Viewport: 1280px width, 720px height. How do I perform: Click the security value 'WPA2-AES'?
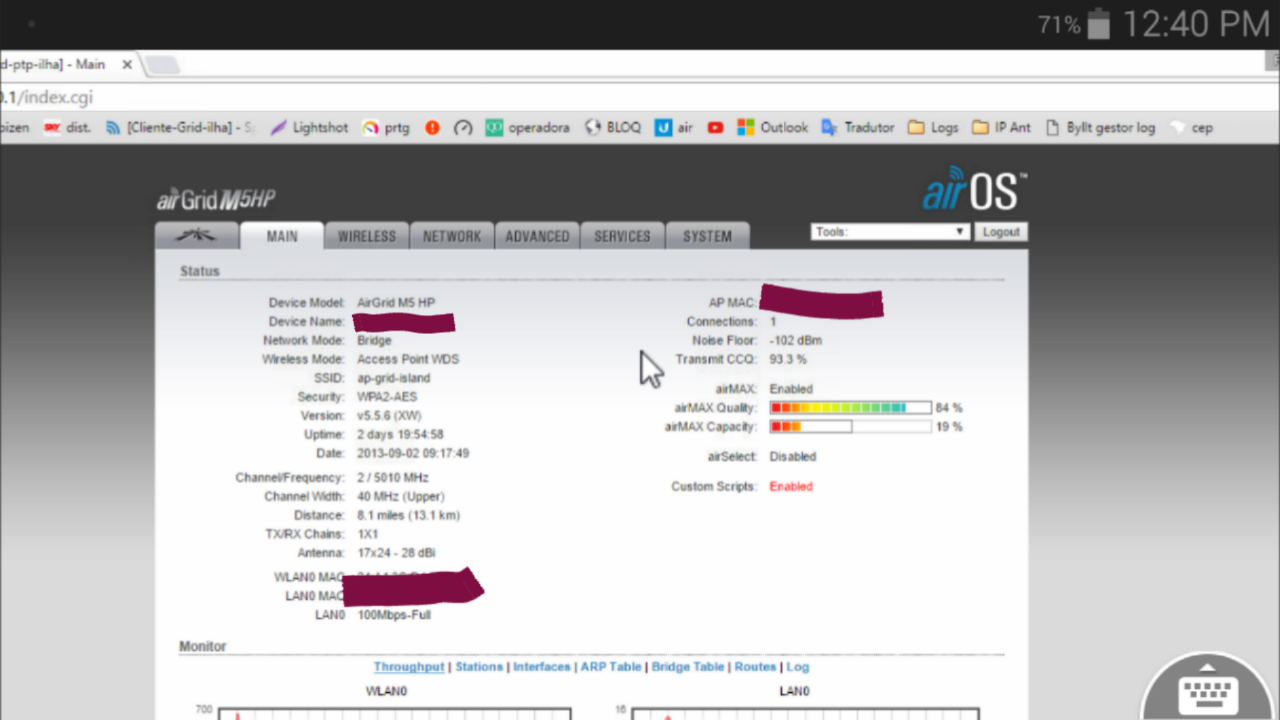[x=387, y=397]
